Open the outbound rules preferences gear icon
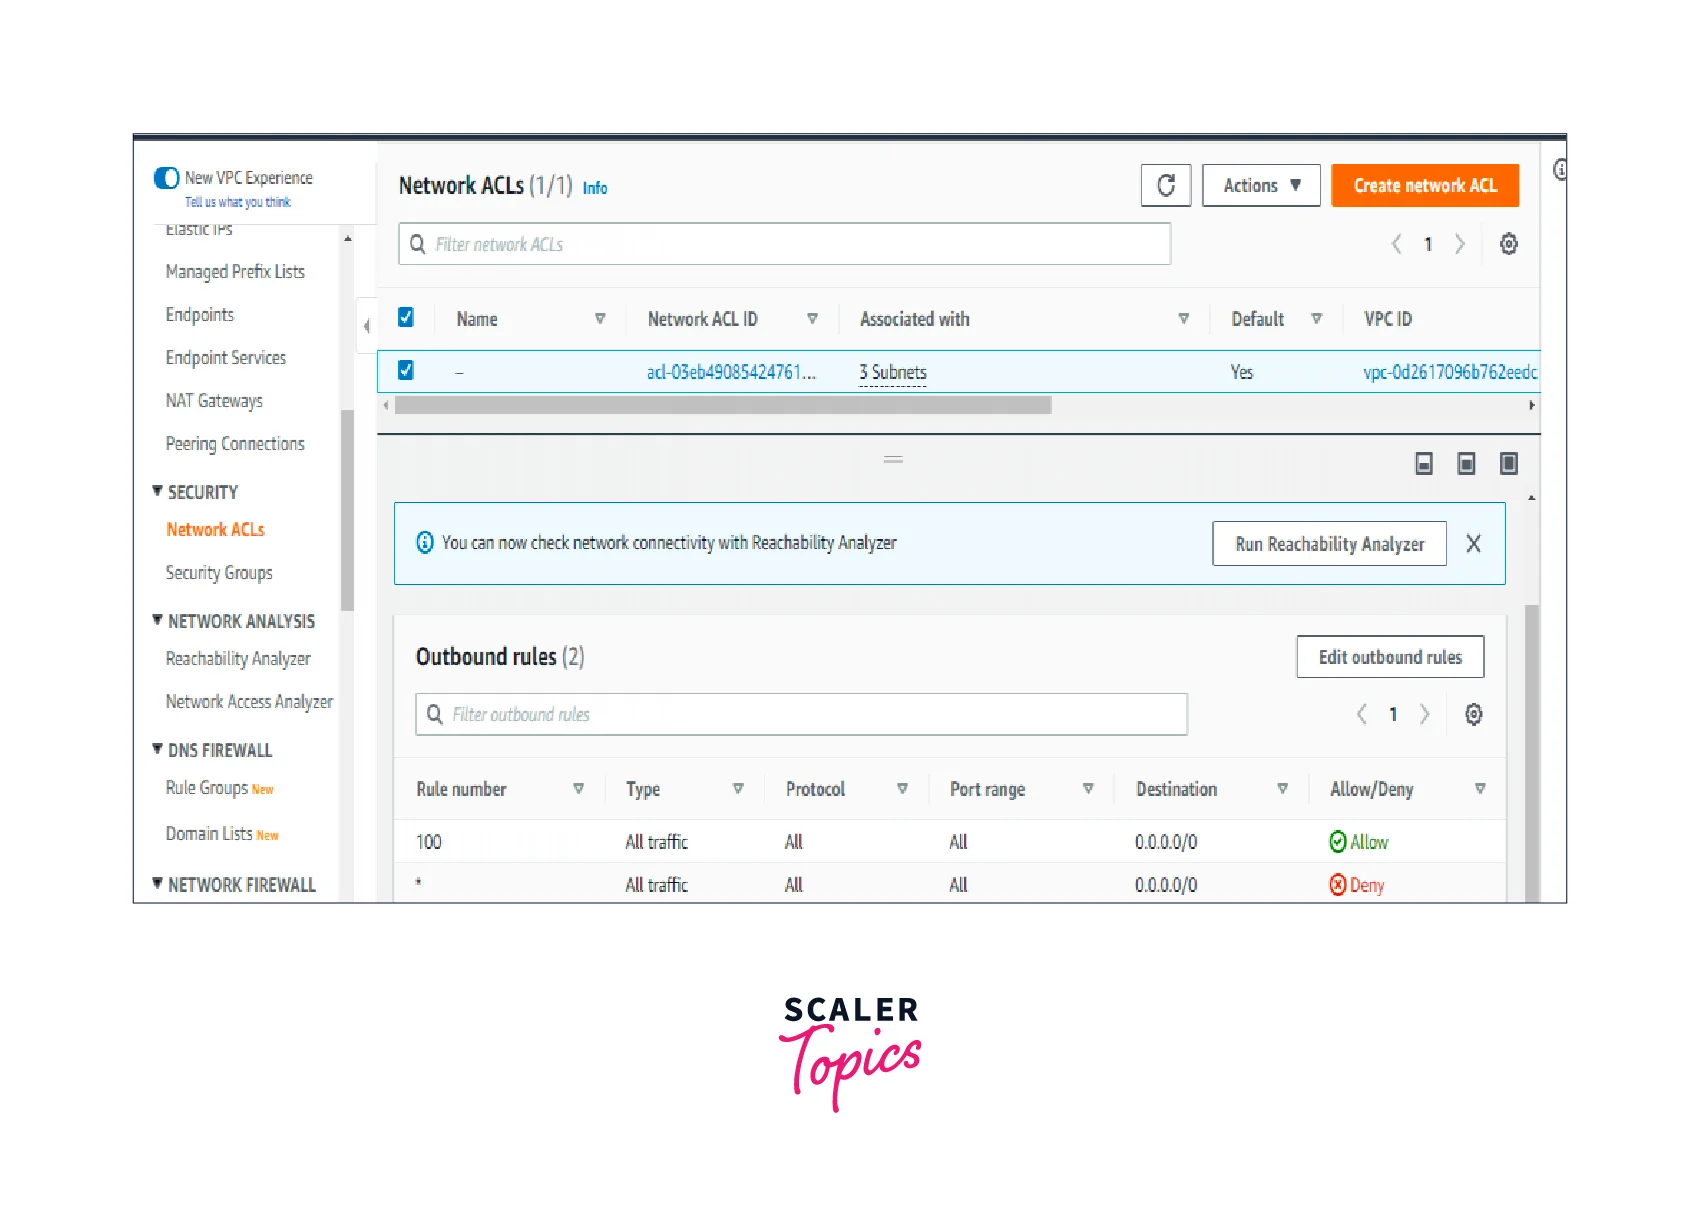Screen dimensions: 1701x1208 (1473, 714)
